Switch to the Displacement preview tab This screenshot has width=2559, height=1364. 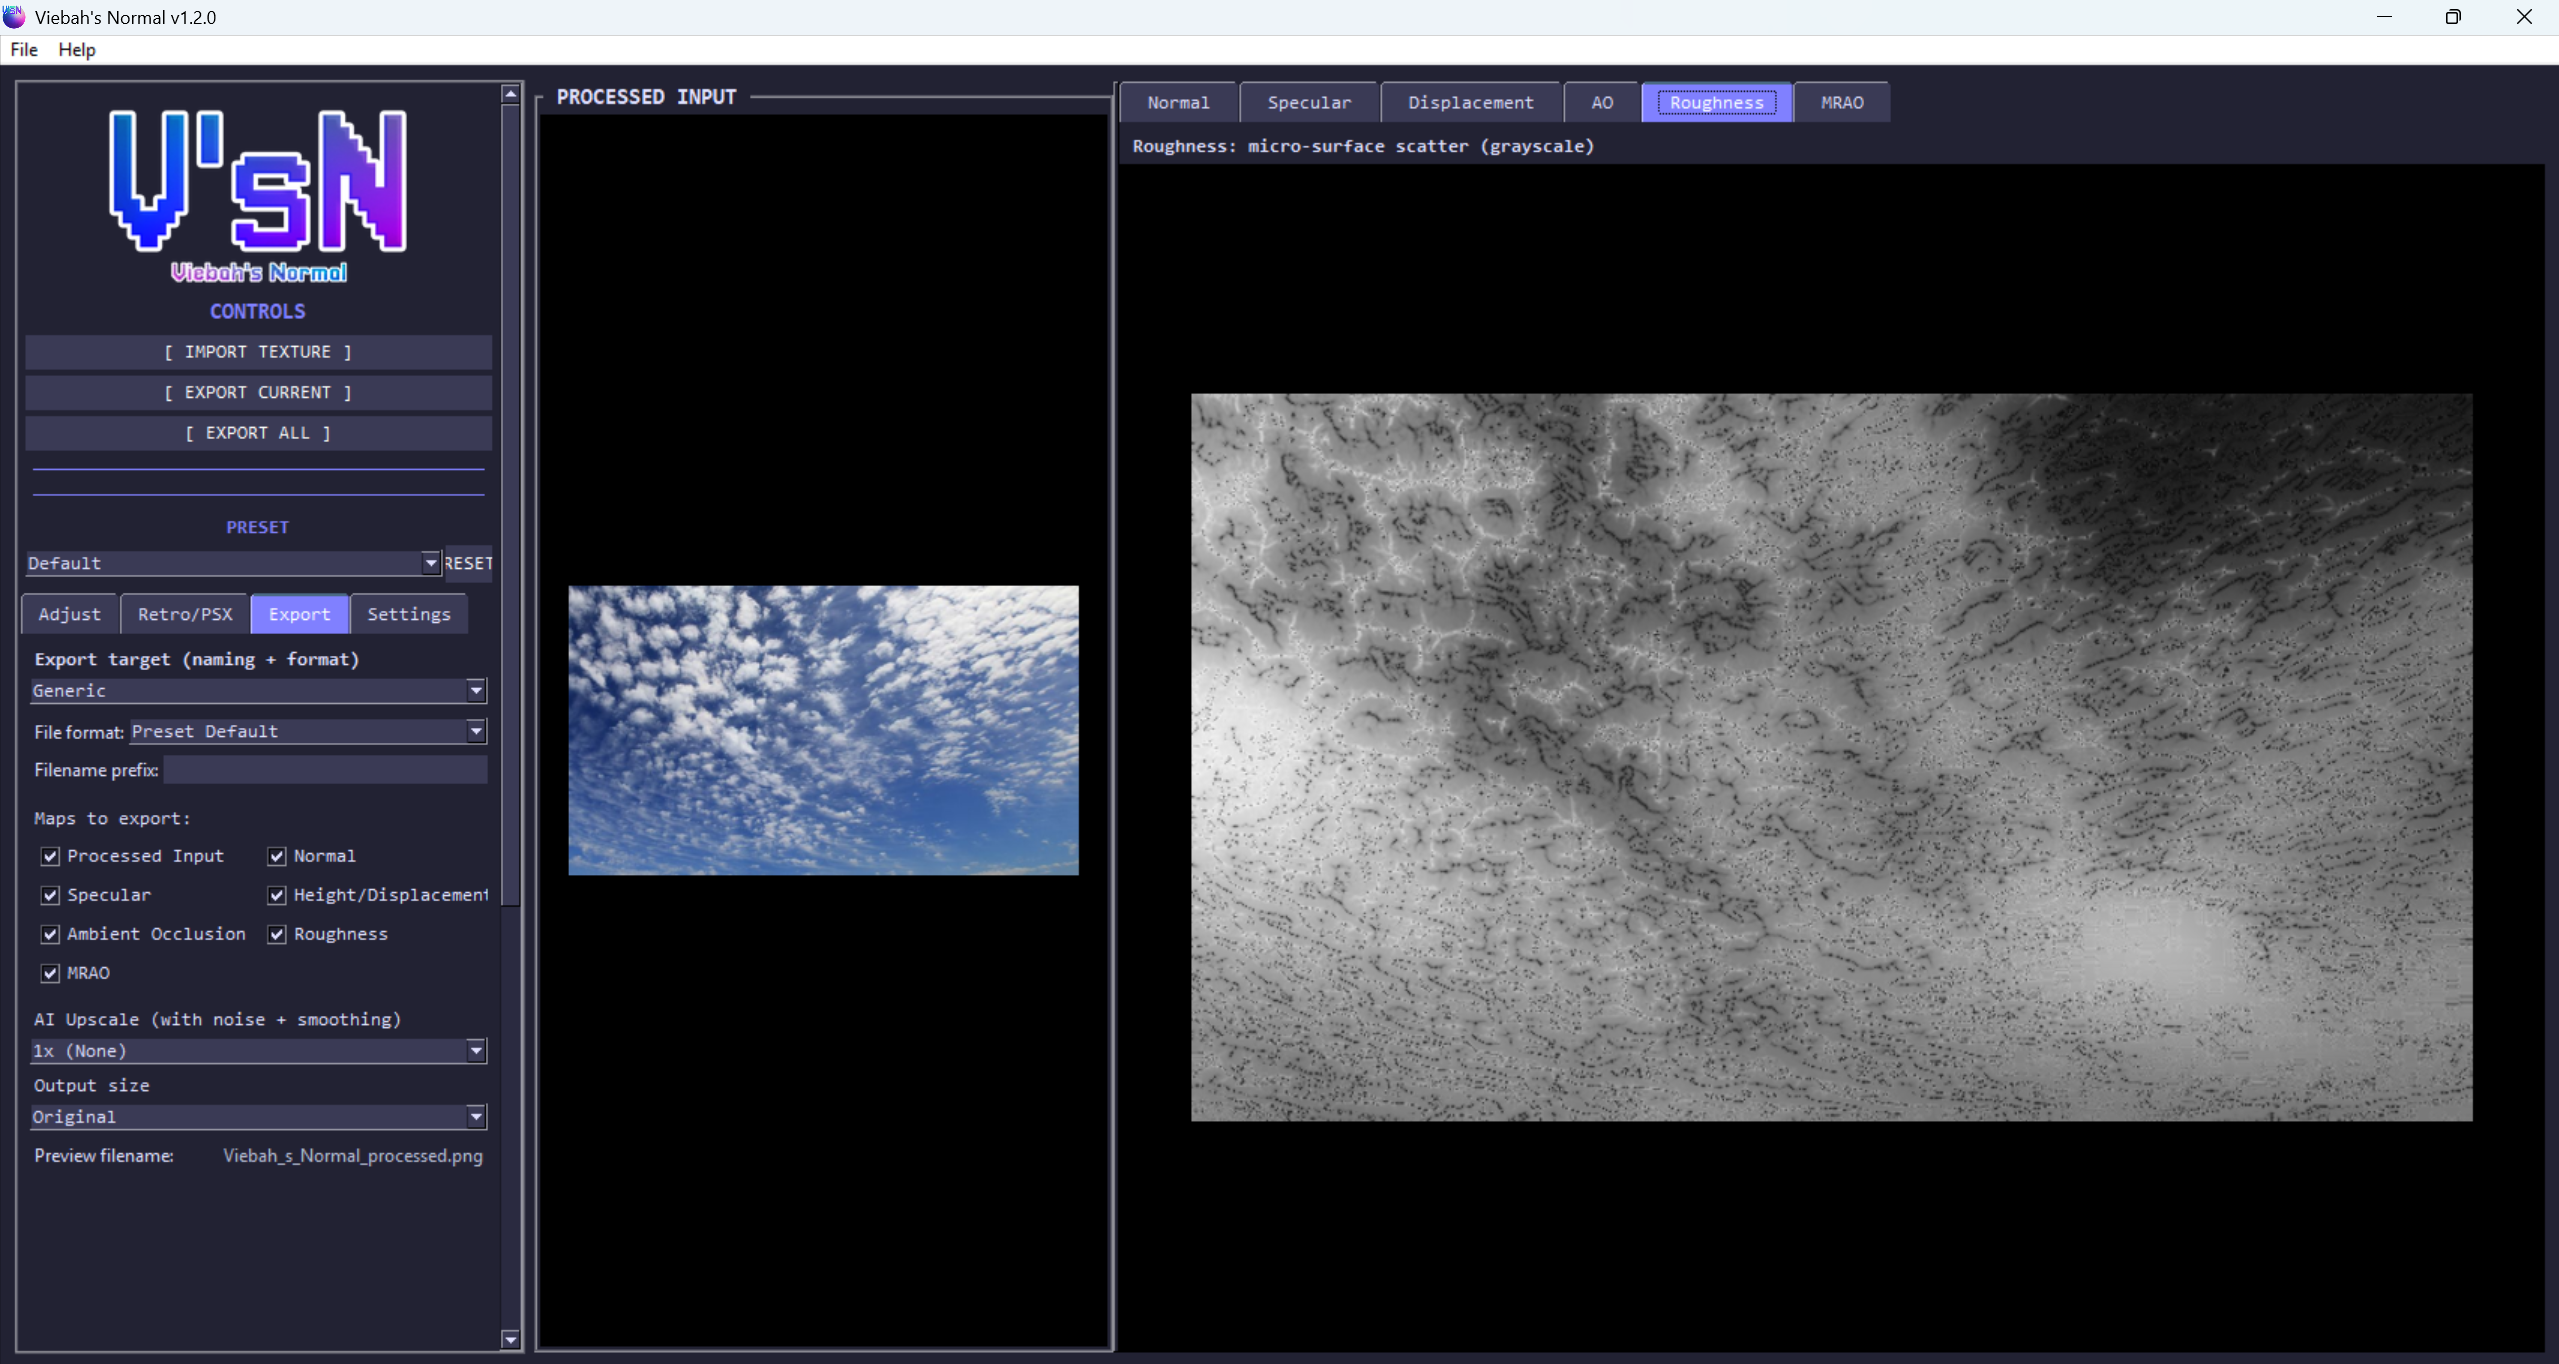[1470, 102]
